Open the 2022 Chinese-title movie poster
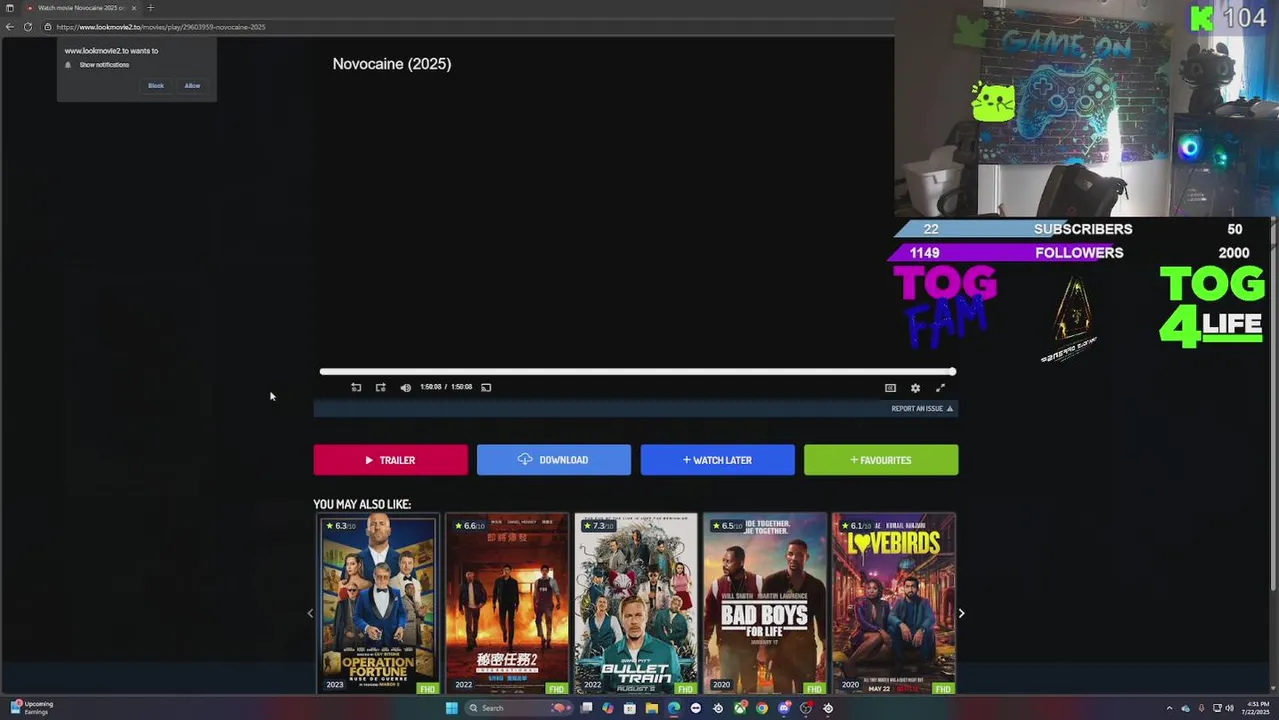This screenshot has height=720, width=1279. (x=507, y=604)
